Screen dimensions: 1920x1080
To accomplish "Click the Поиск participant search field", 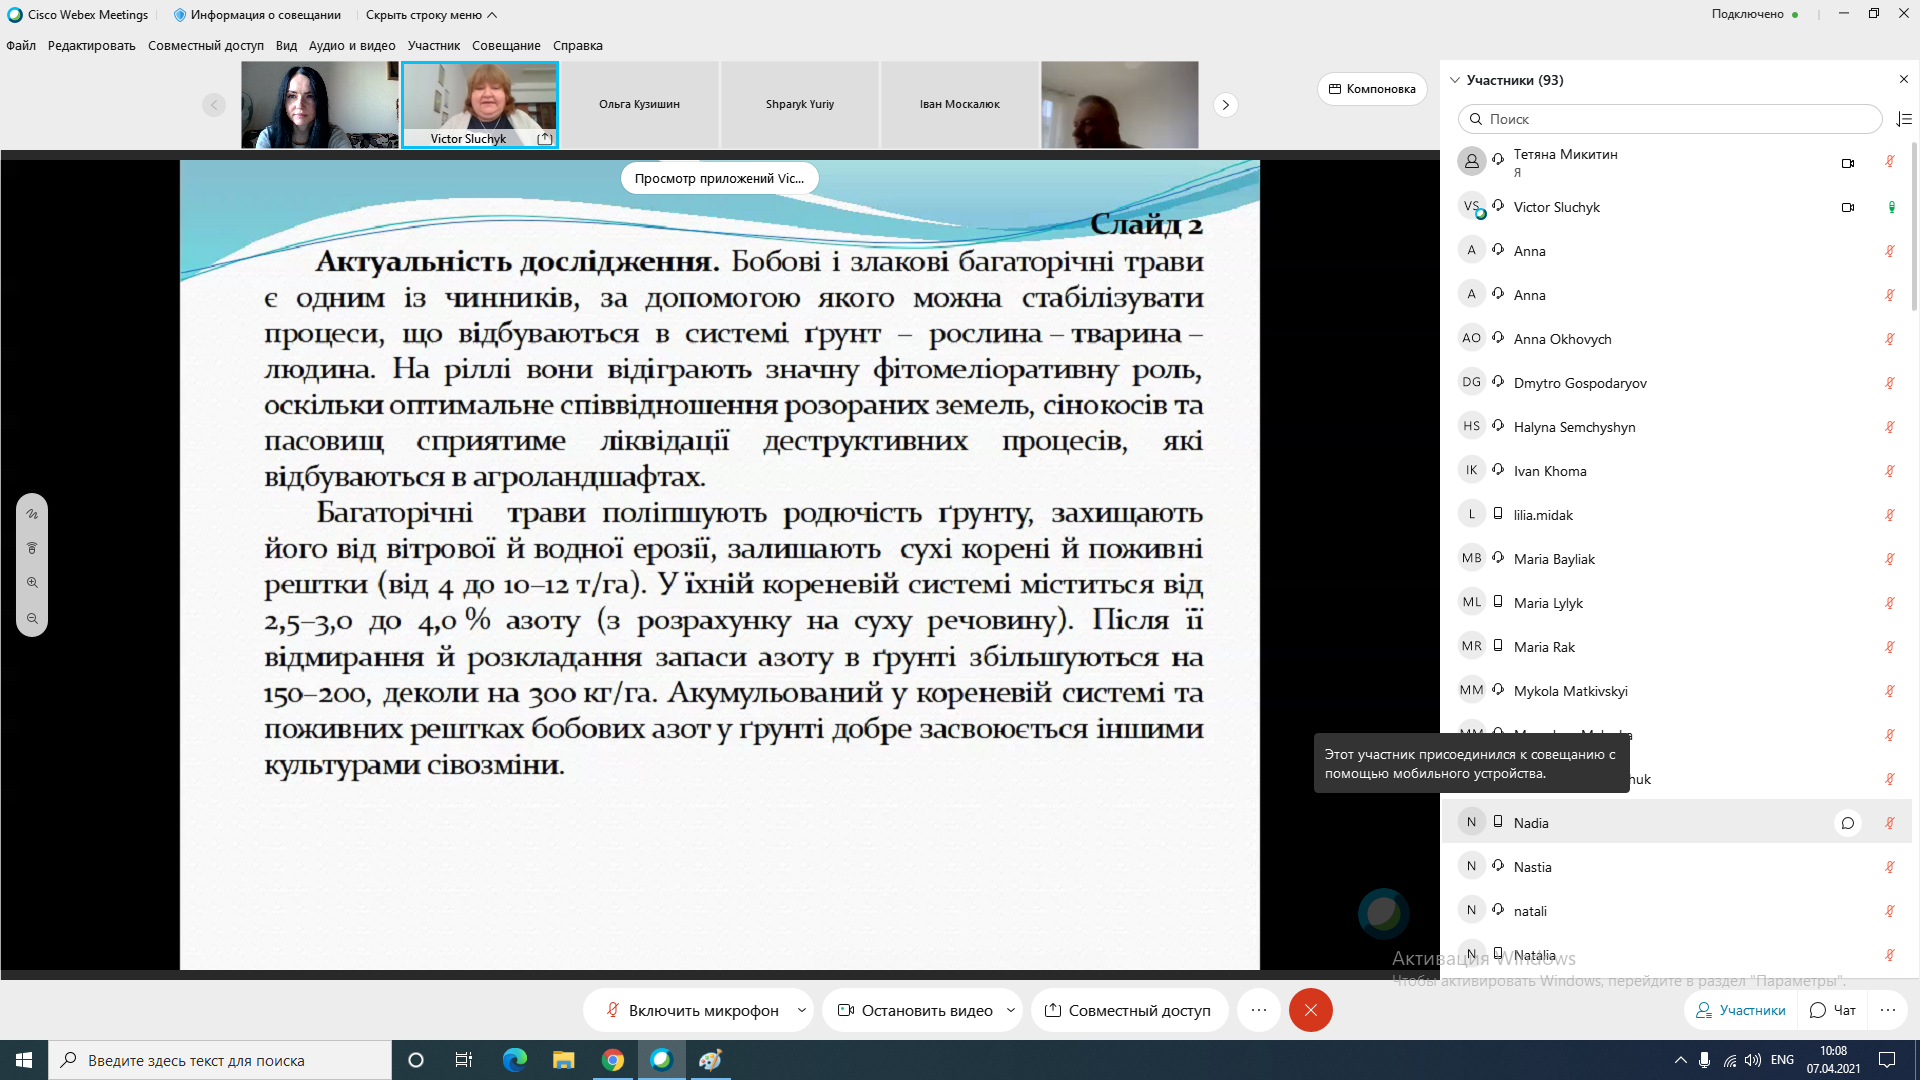I will (x=1670, y=119).
